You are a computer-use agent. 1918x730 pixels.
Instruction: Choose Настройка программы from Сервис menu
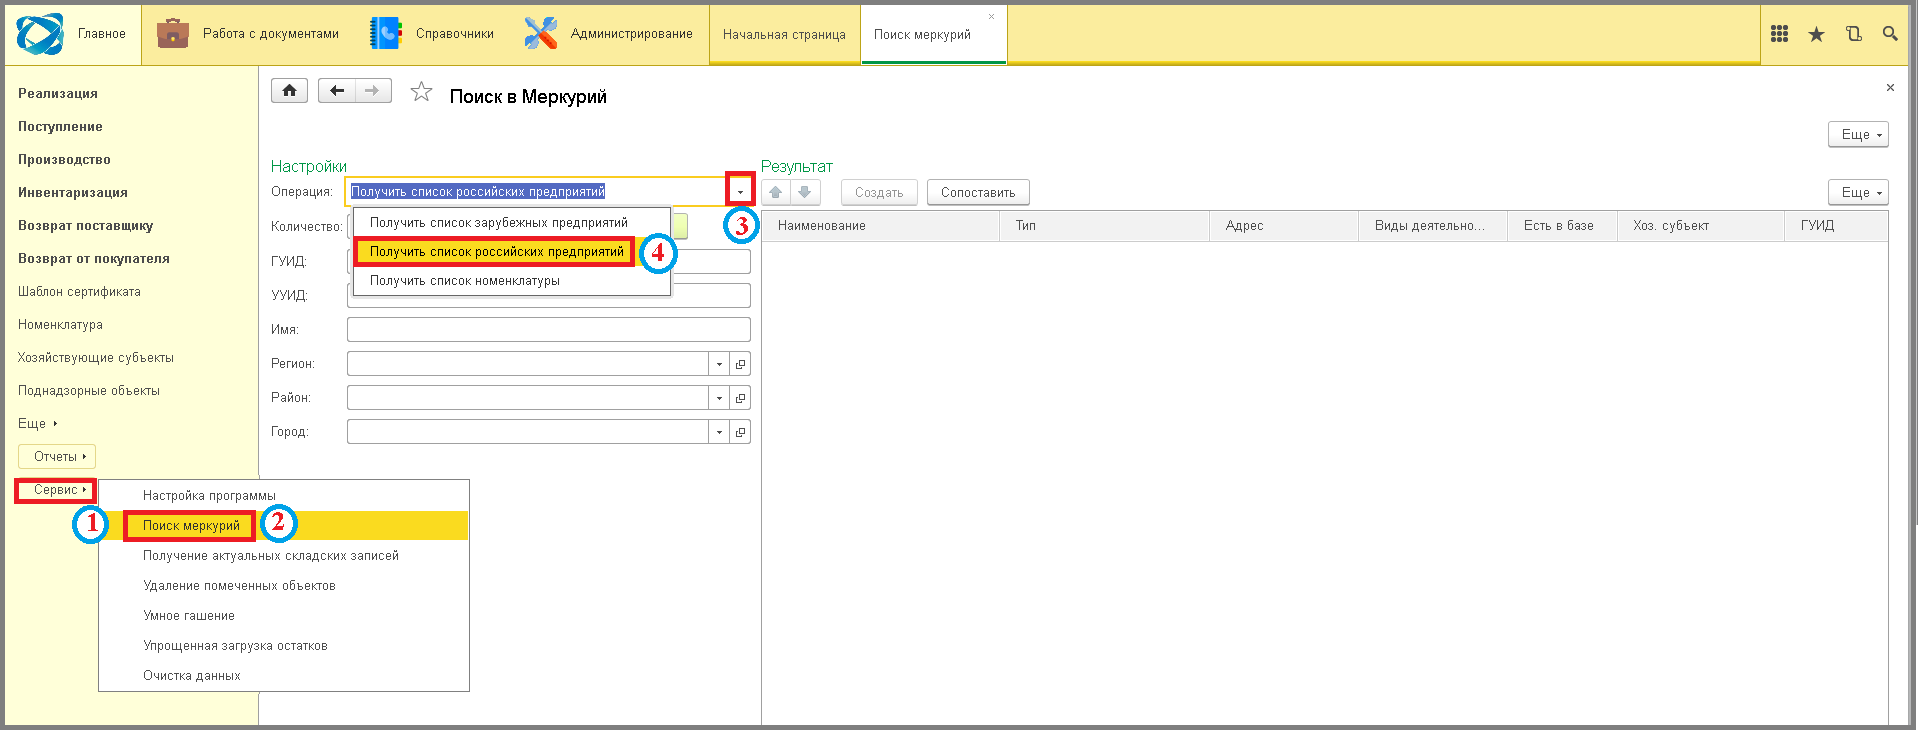point(284,496)
